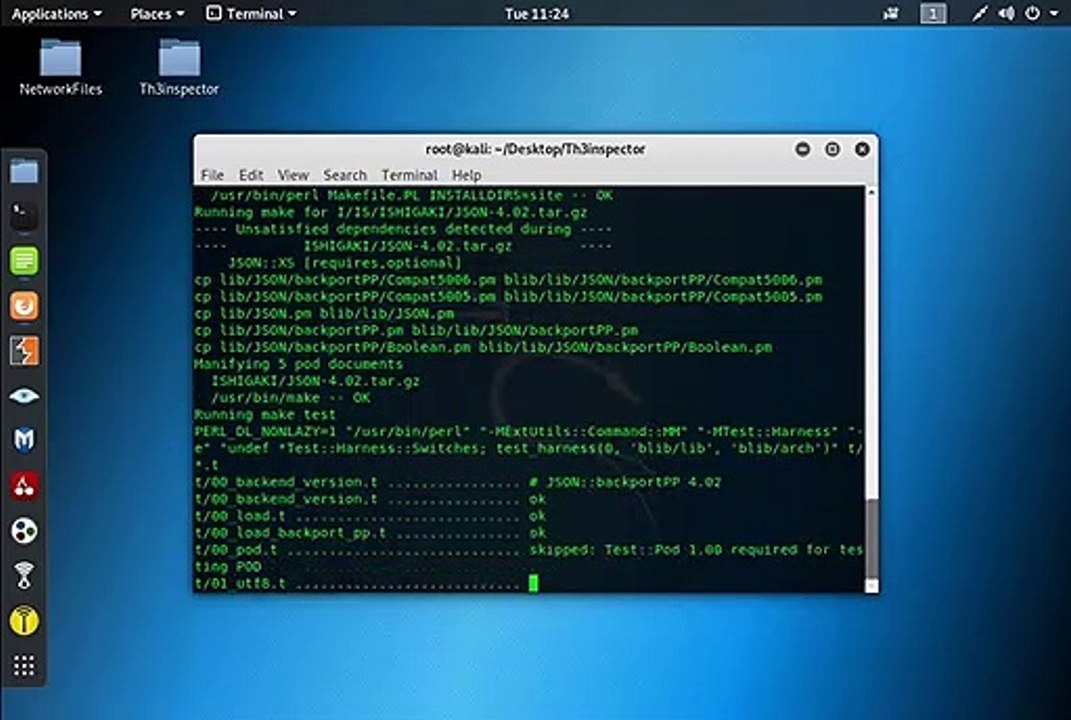
Task: Click the "t/00_load_backport_pp.t" line
Action: (x=370, y=533)
